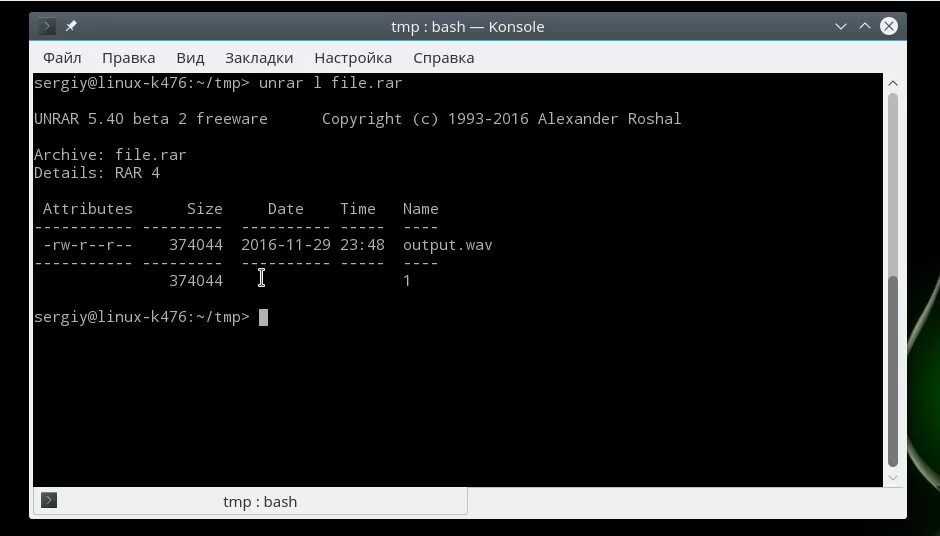Open the Закладки menu
Image resolution: width=940 pixels, height=536 pixels.
[259, 58]
